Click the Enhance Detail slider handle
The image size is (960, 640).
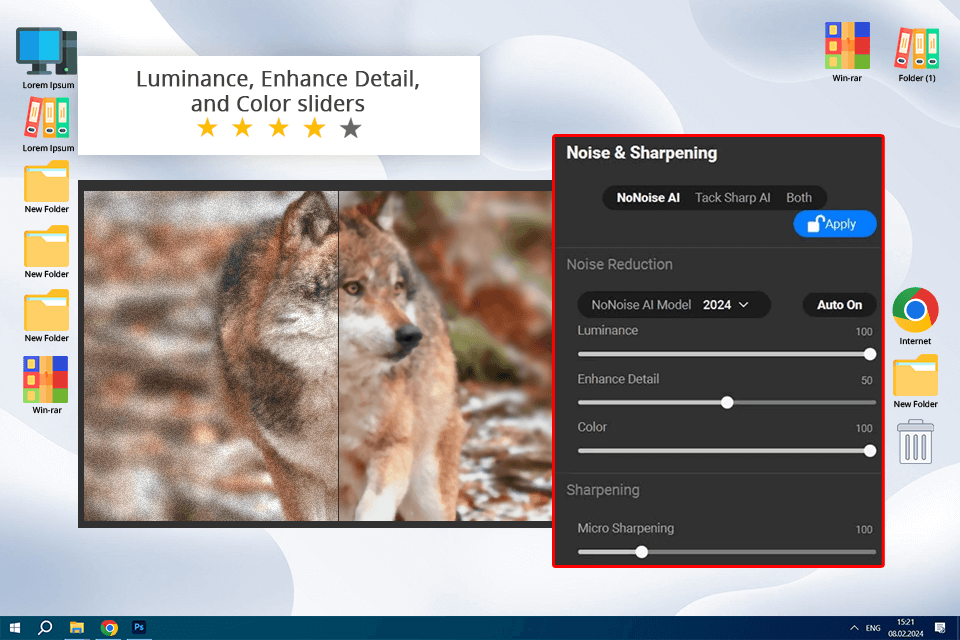[x=727, y=402]
